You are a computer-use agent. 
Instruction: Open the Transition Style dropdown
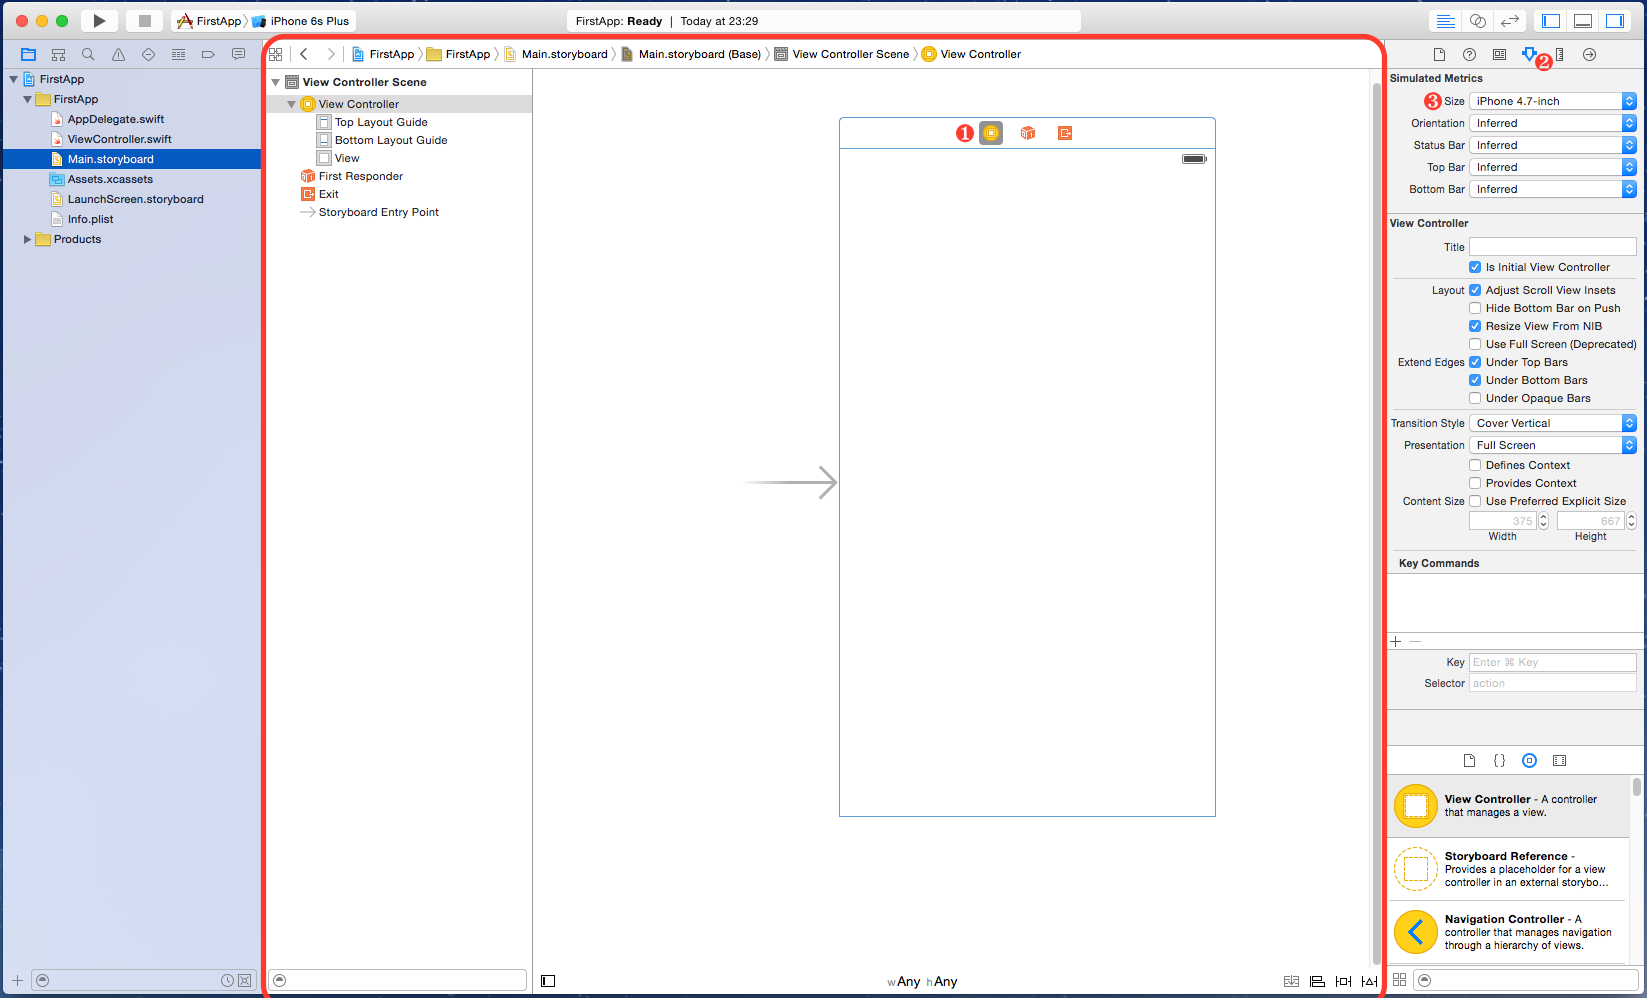coord(1552,423)
